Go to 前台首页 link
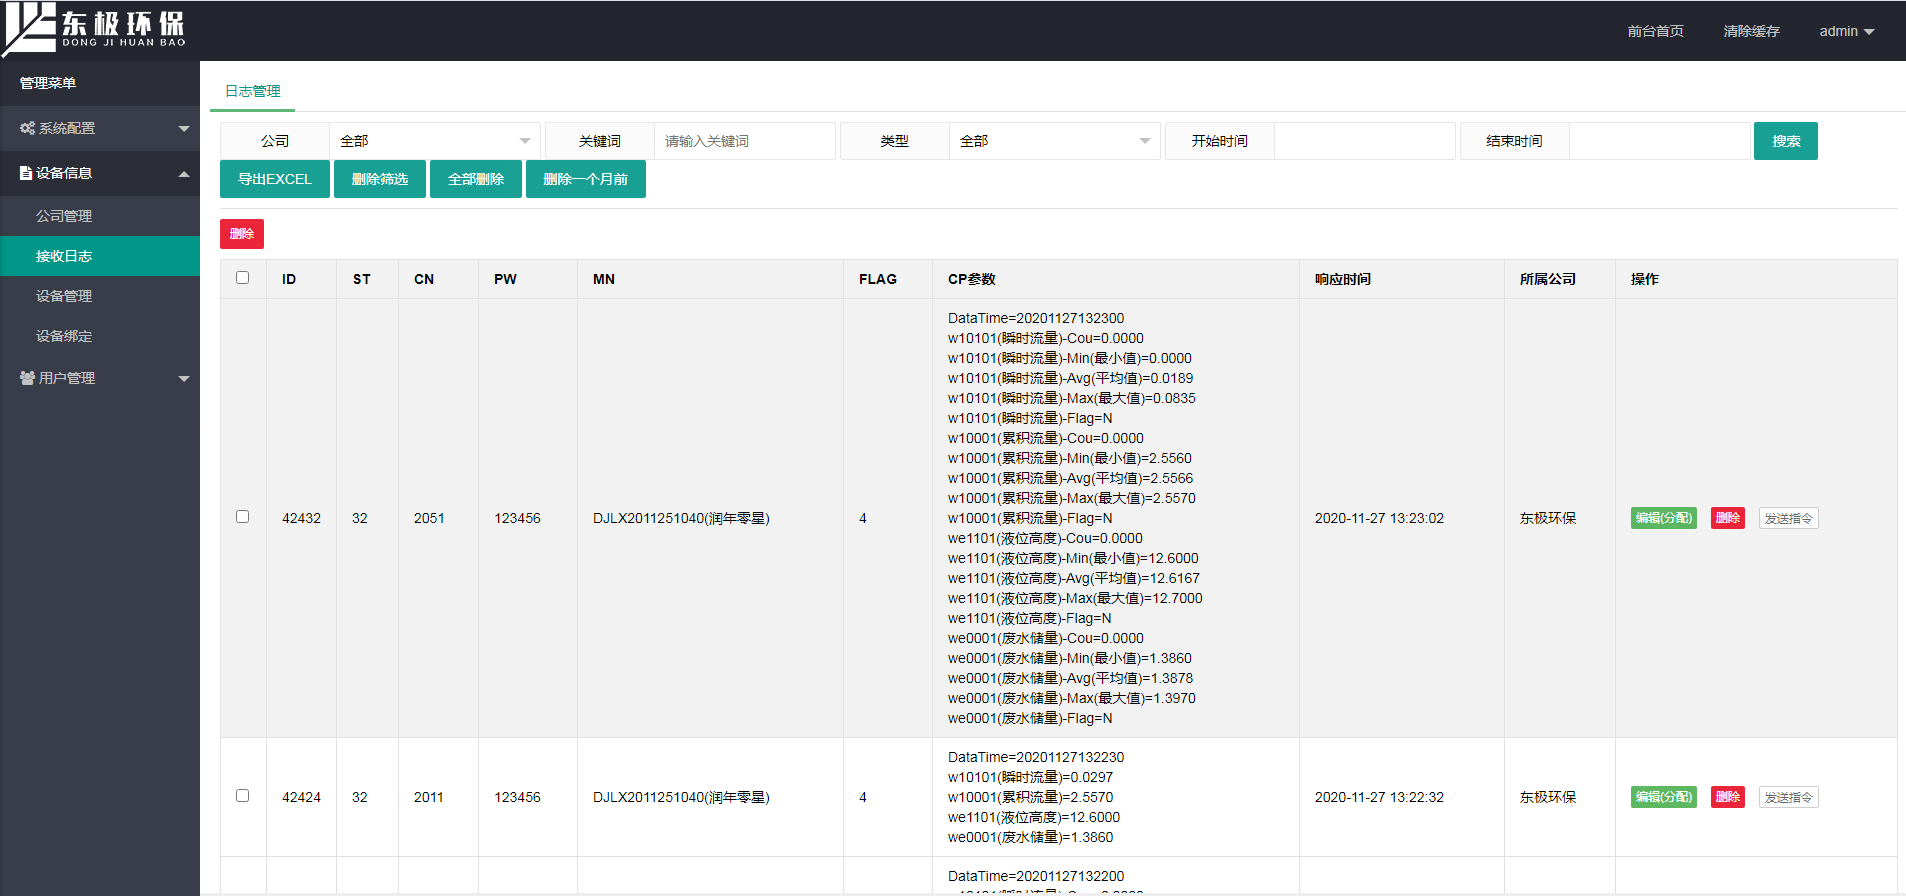The image size is (1906, 896). click(1655, 31)
